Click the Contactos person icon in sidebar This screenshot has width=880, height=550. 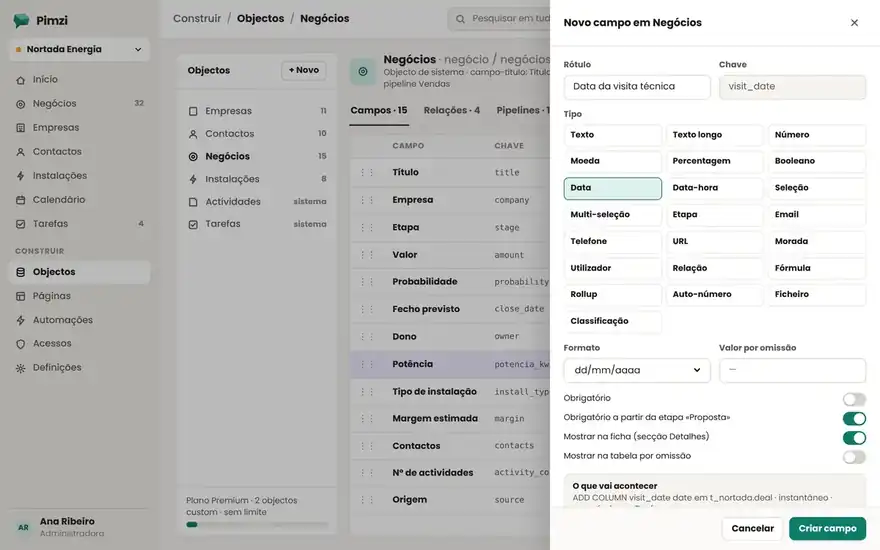tap(21, 152)
